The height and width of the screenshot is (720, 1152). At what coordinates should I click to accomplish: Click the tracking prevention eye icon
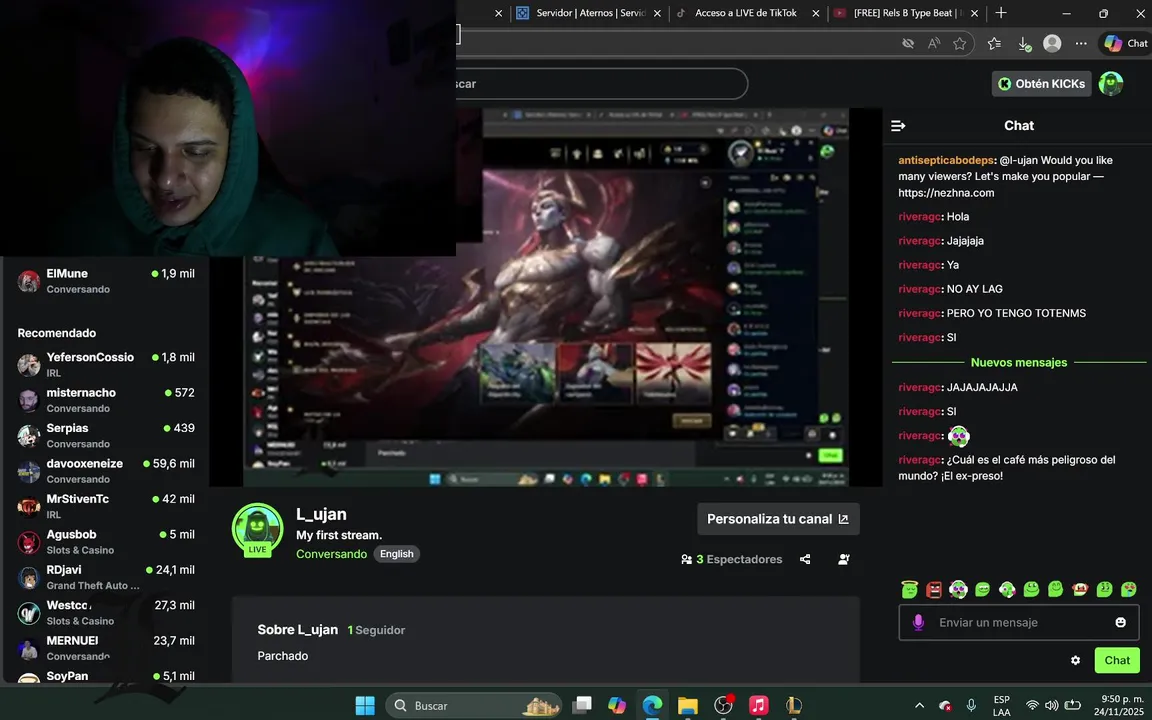pyautogui.click(x=908, y=43)
